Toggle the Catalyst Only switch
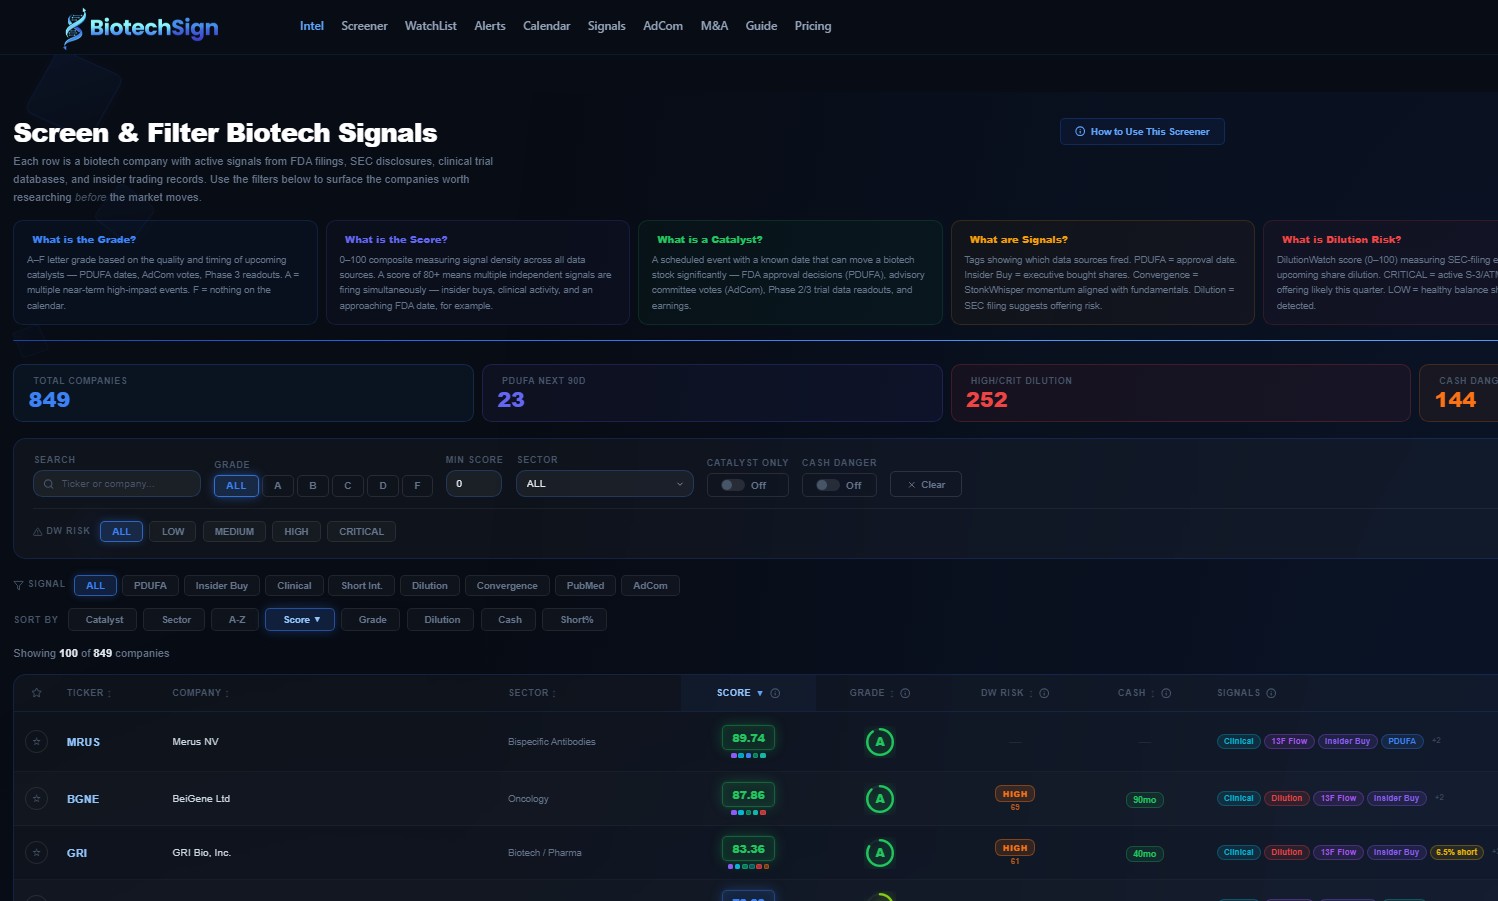 coord(733,485)
